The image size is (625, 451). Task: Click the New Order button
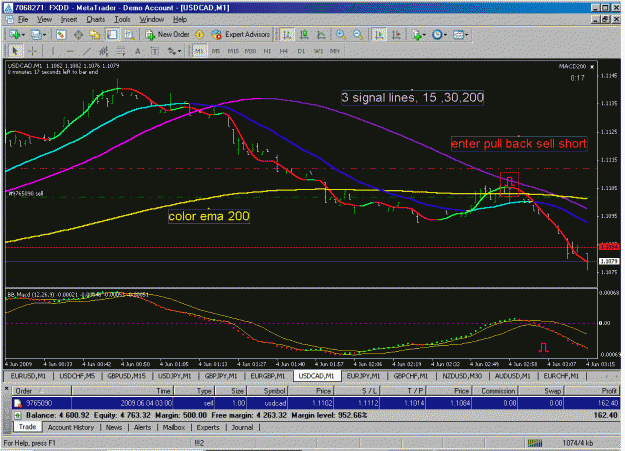tap(167, 35)
